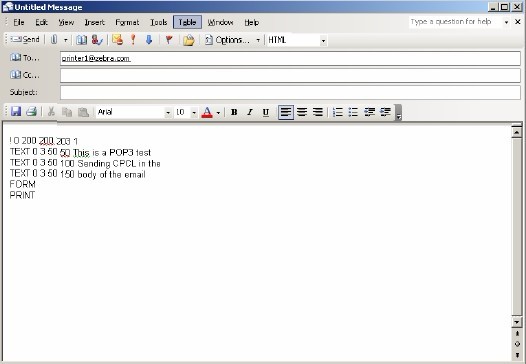Open the View menu
The width and height of the screenshot is (526, 364).
click(66, 22)
